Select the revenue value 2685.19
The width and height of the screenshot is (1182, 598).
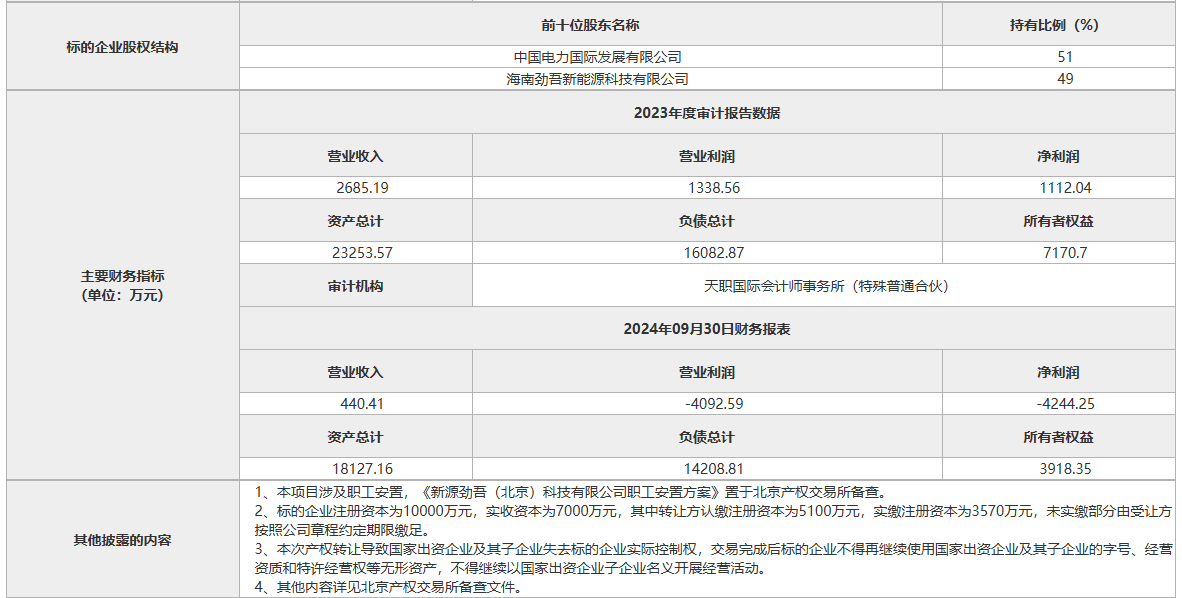pos(363,188)
